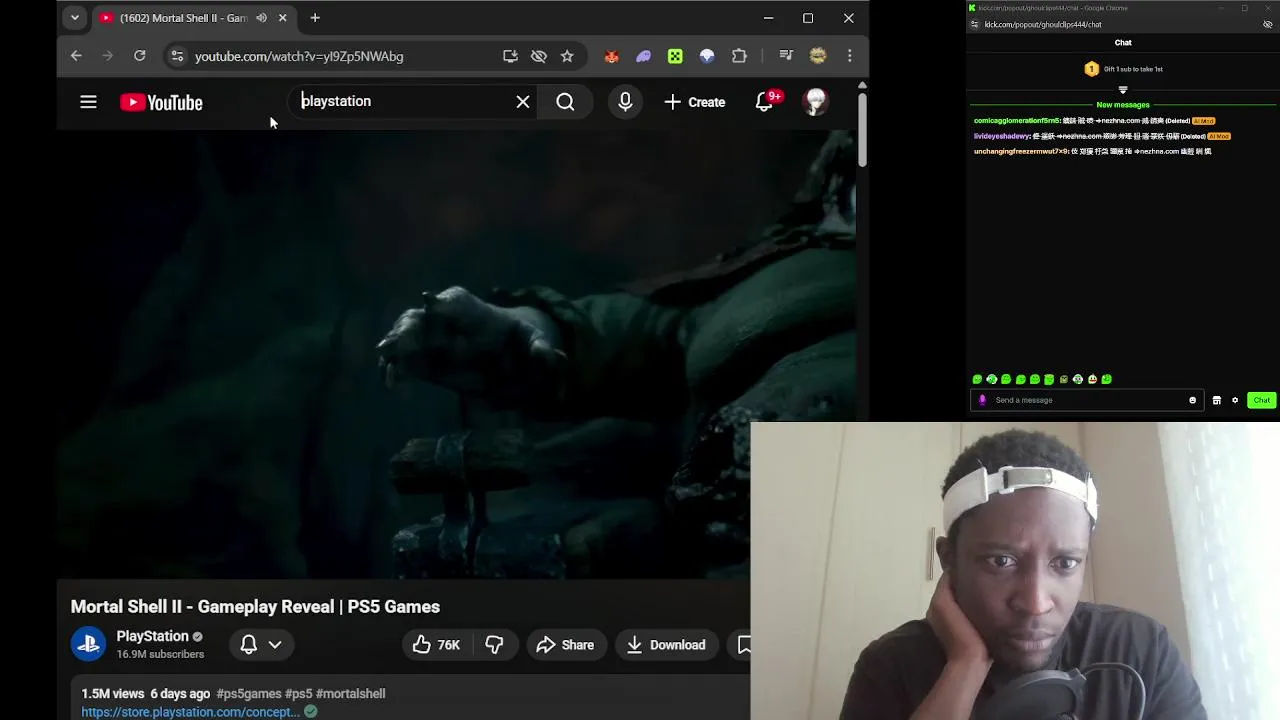Like the video with 76K likes
The height and width of the screenshot is (720, 1280).
tap(436, 645)
